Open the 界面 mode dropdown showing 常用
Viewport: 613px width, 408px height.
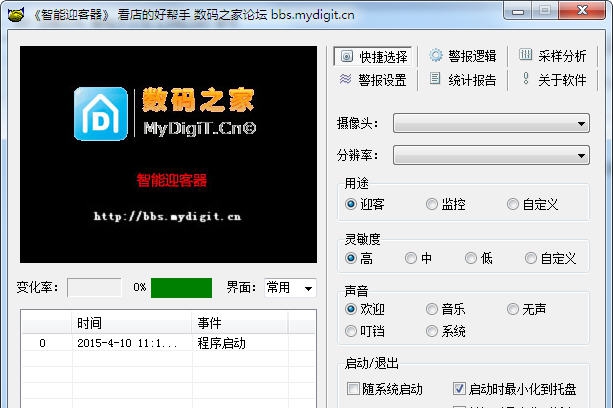290,288
